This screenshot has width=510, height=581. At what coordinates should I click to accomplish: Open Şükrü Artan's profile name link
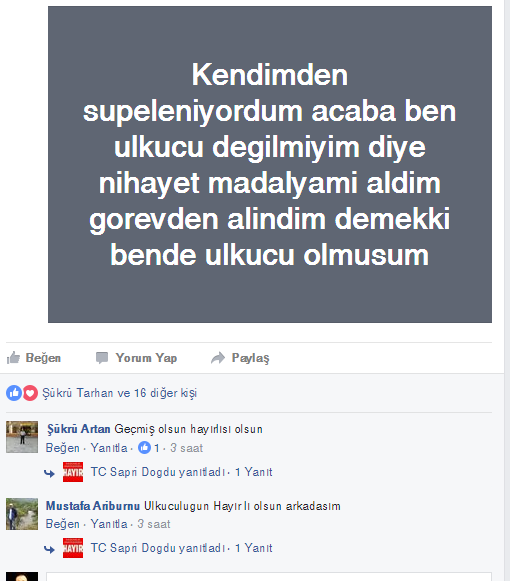coord(79,429)
